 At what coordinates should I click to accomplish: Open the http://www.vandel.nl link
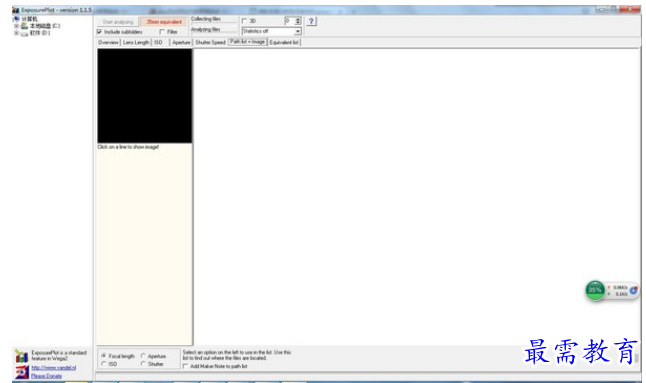[x=54, y=368]
